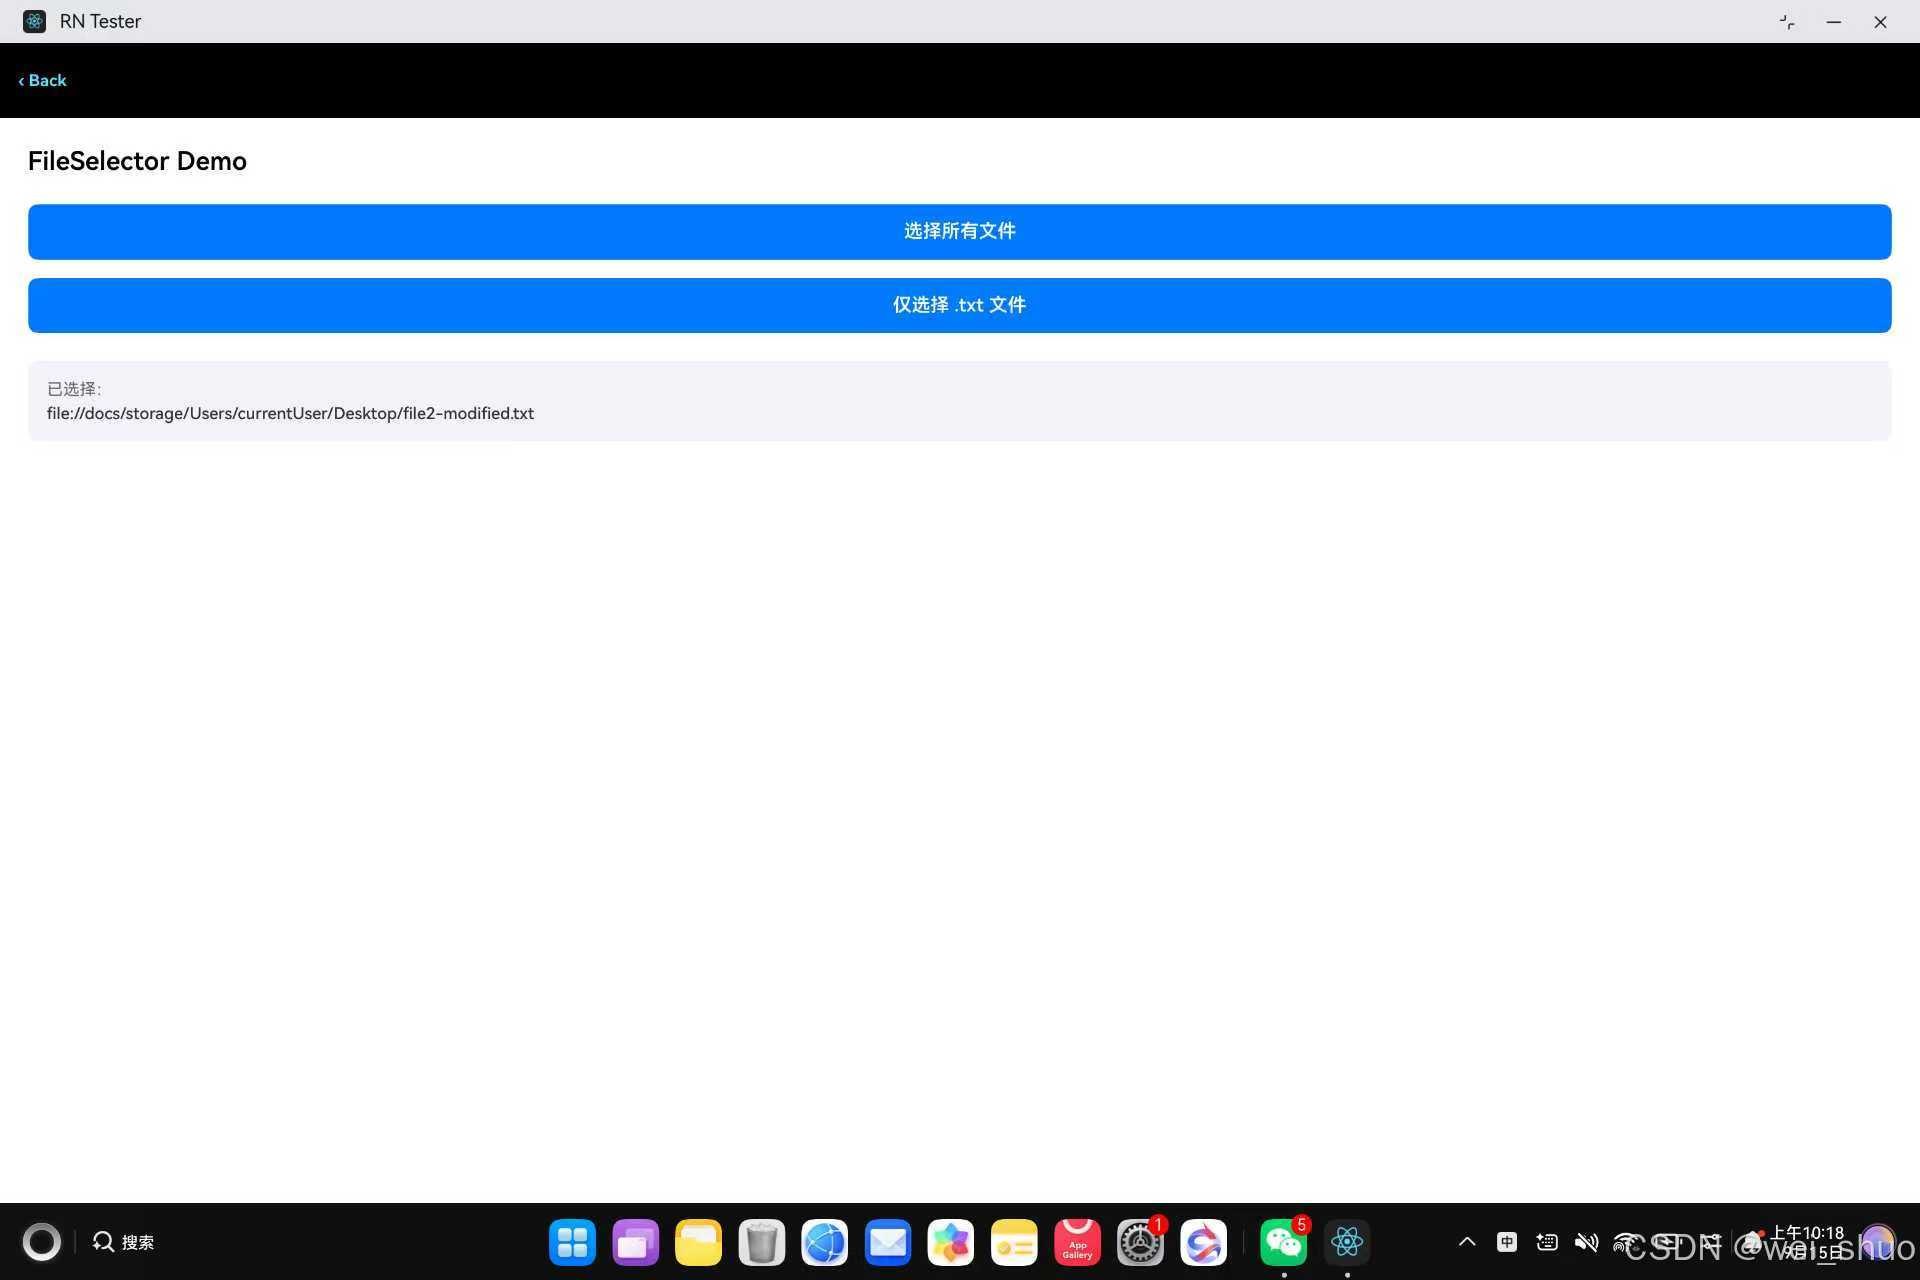Open the purple multi-window icon in dock
Viewport: 1920px width, 1280px height.
pyautogui.click(x=635, y=1243)
